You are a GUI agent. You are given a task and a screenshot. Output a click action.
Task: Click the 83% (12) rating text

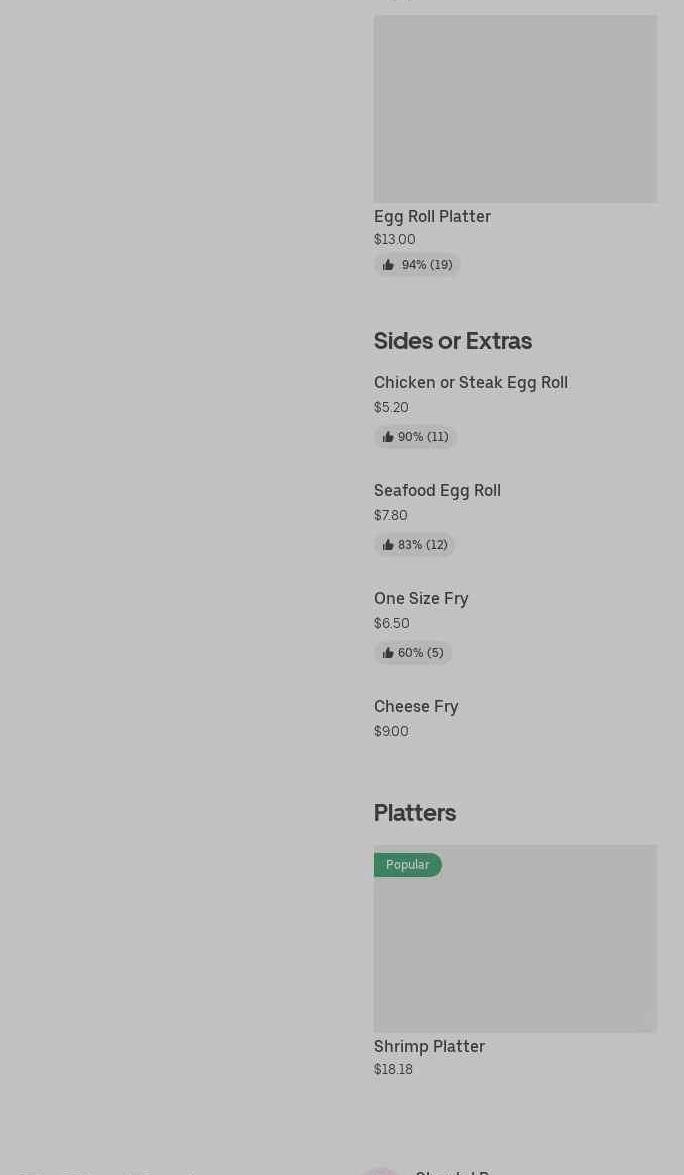(x=423, y=545)
